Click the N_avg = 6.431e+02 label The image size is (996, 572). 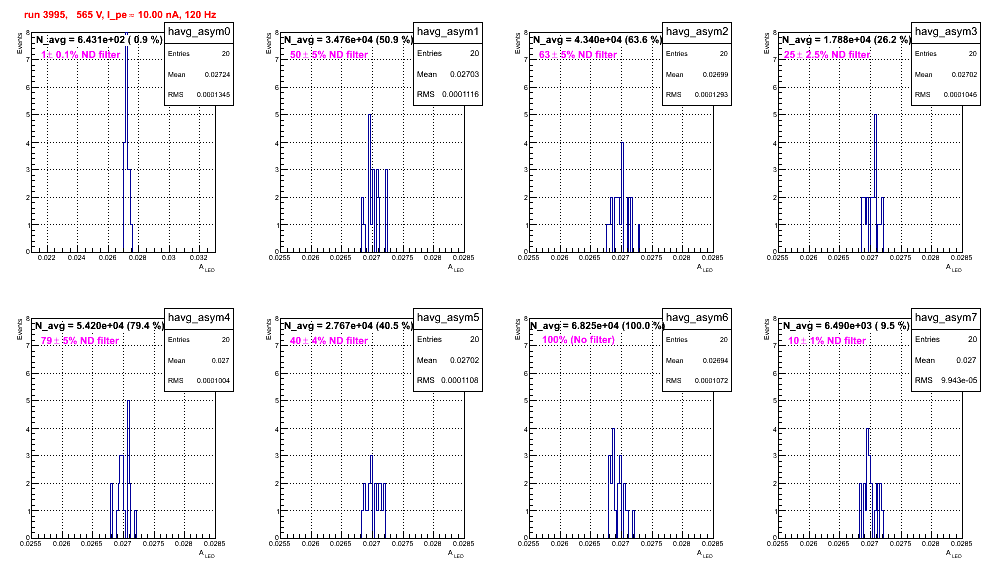[x=98, y=39]
